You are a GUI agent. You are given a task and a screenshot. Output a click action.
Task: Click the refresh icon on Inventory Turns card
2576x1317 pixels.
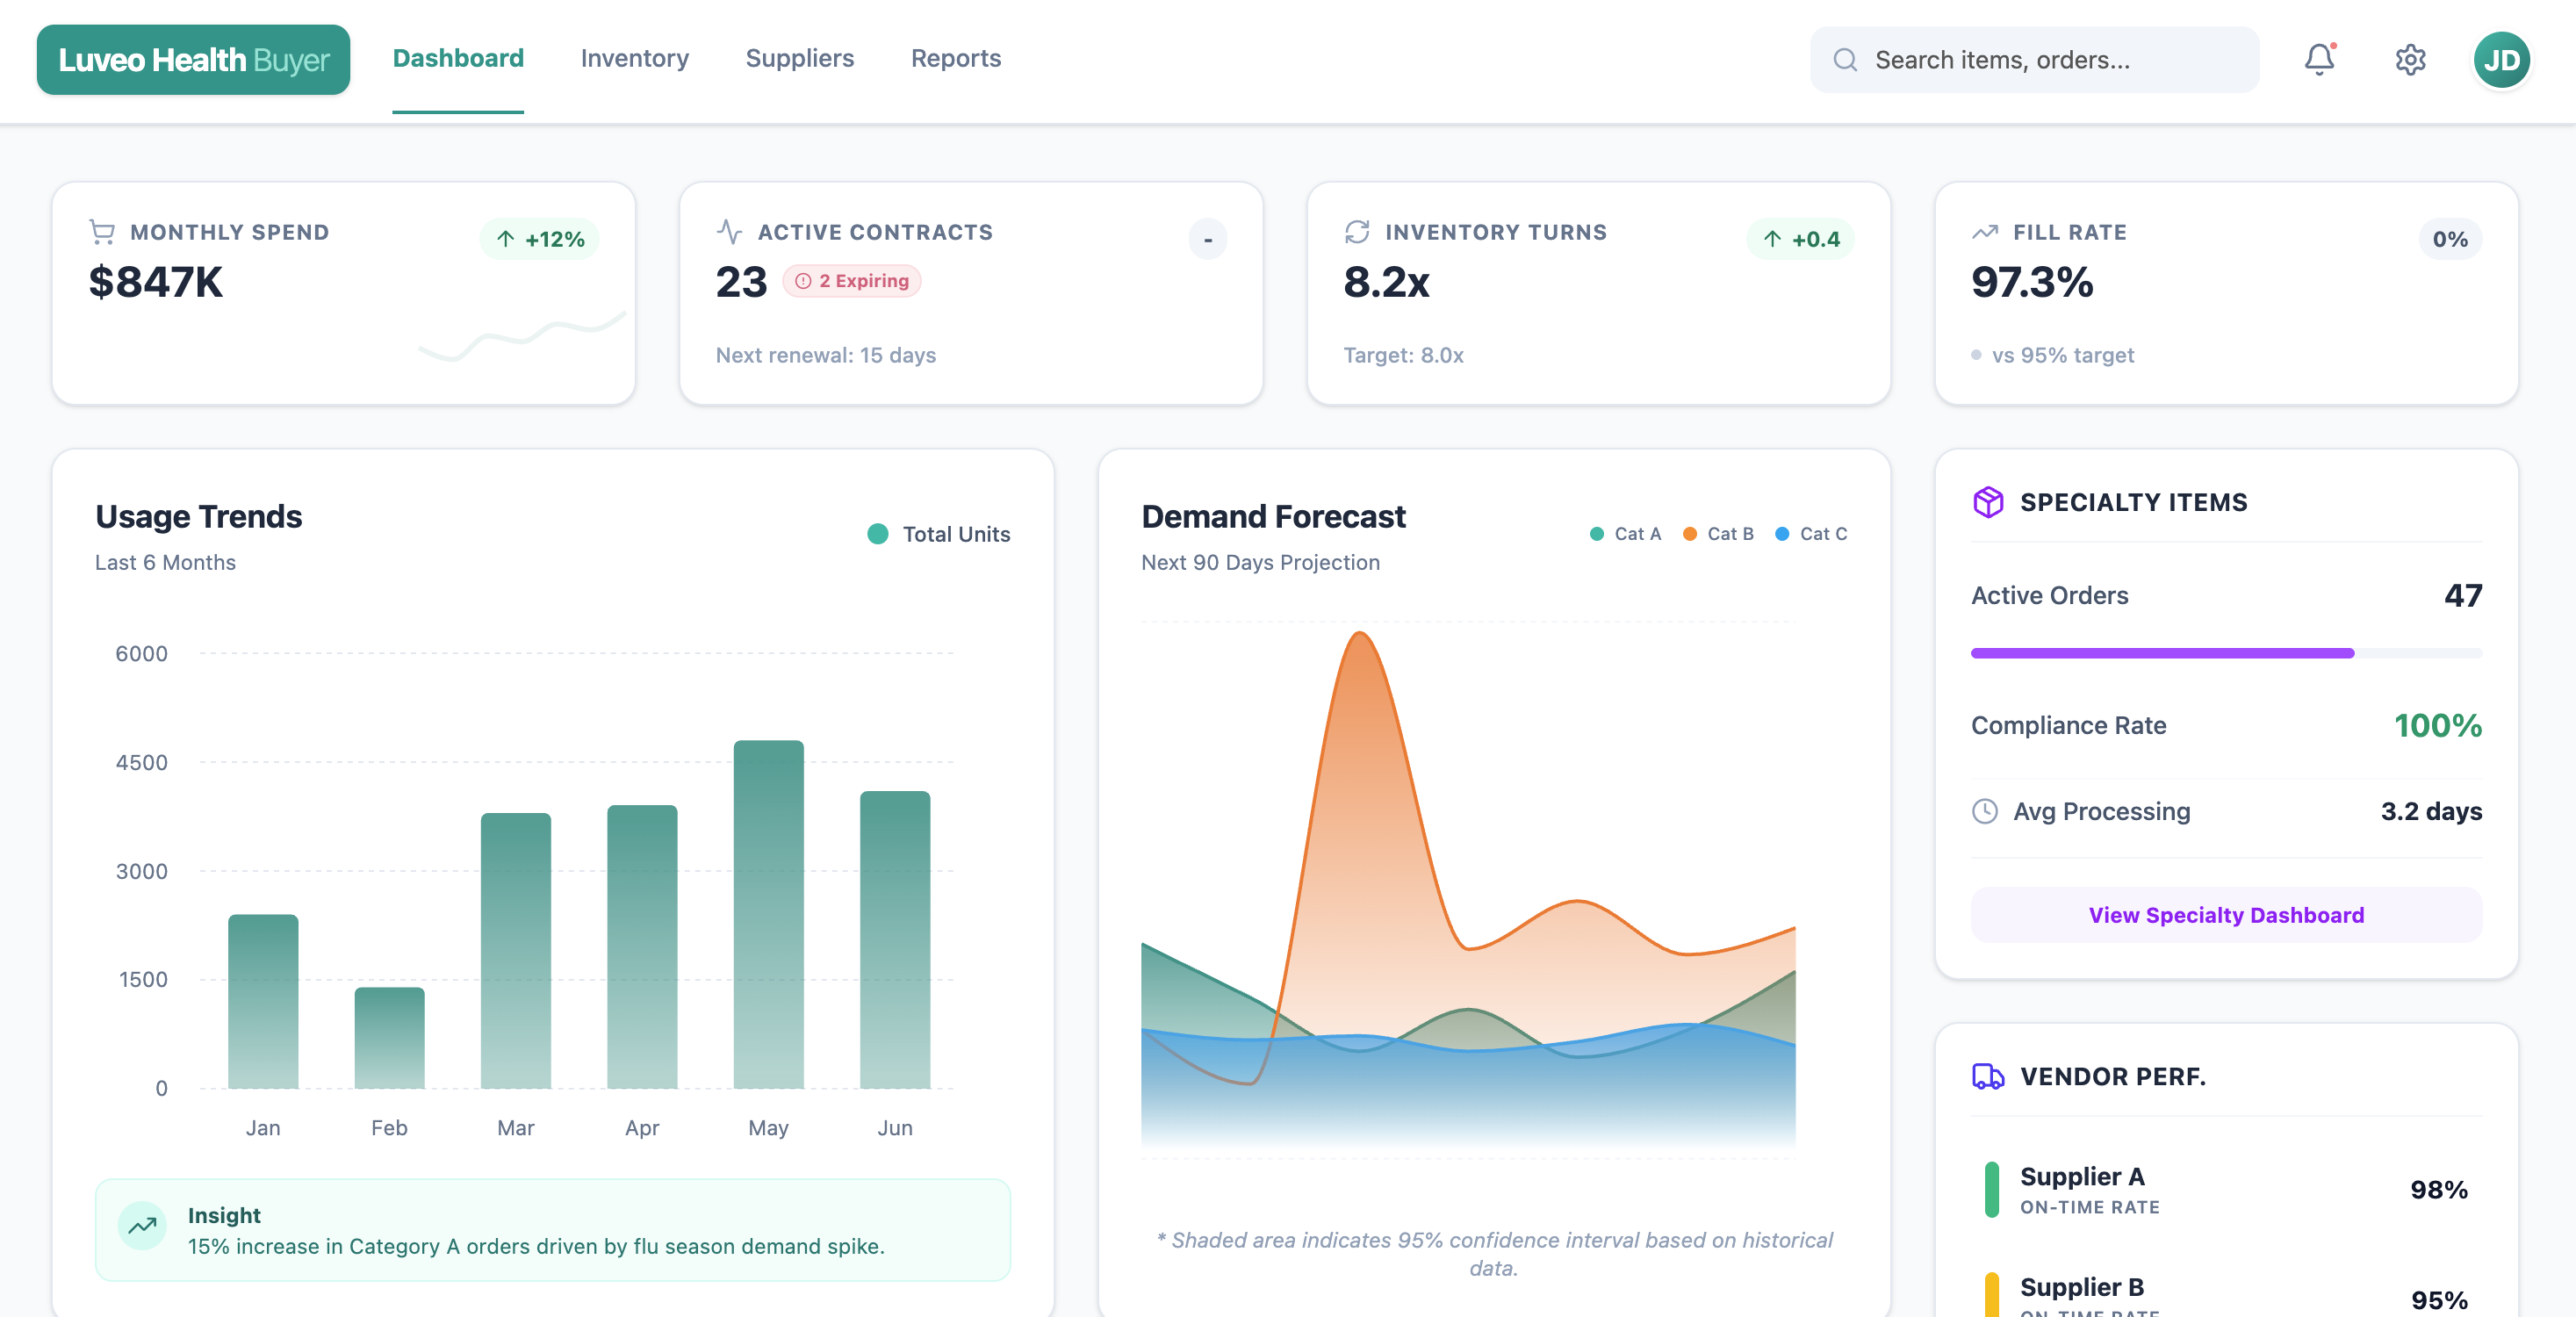(1356, 231)
